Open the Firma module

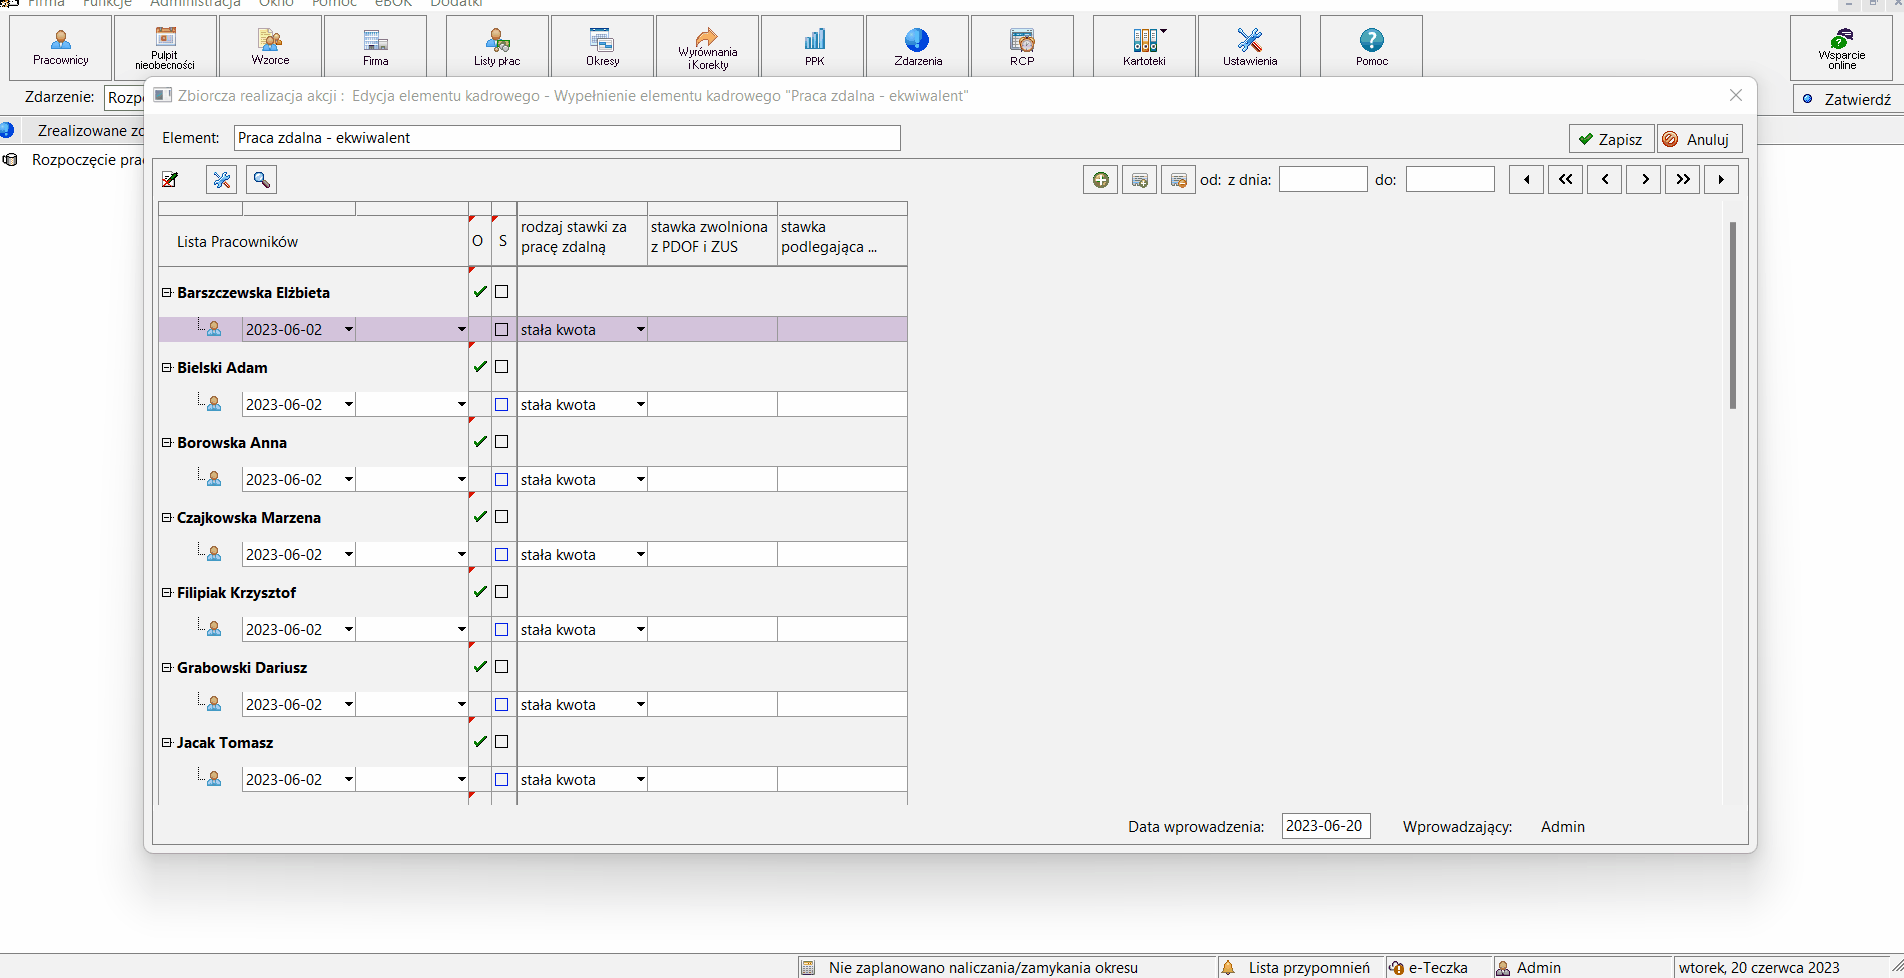pyautogui.click(x=375, y=47)
